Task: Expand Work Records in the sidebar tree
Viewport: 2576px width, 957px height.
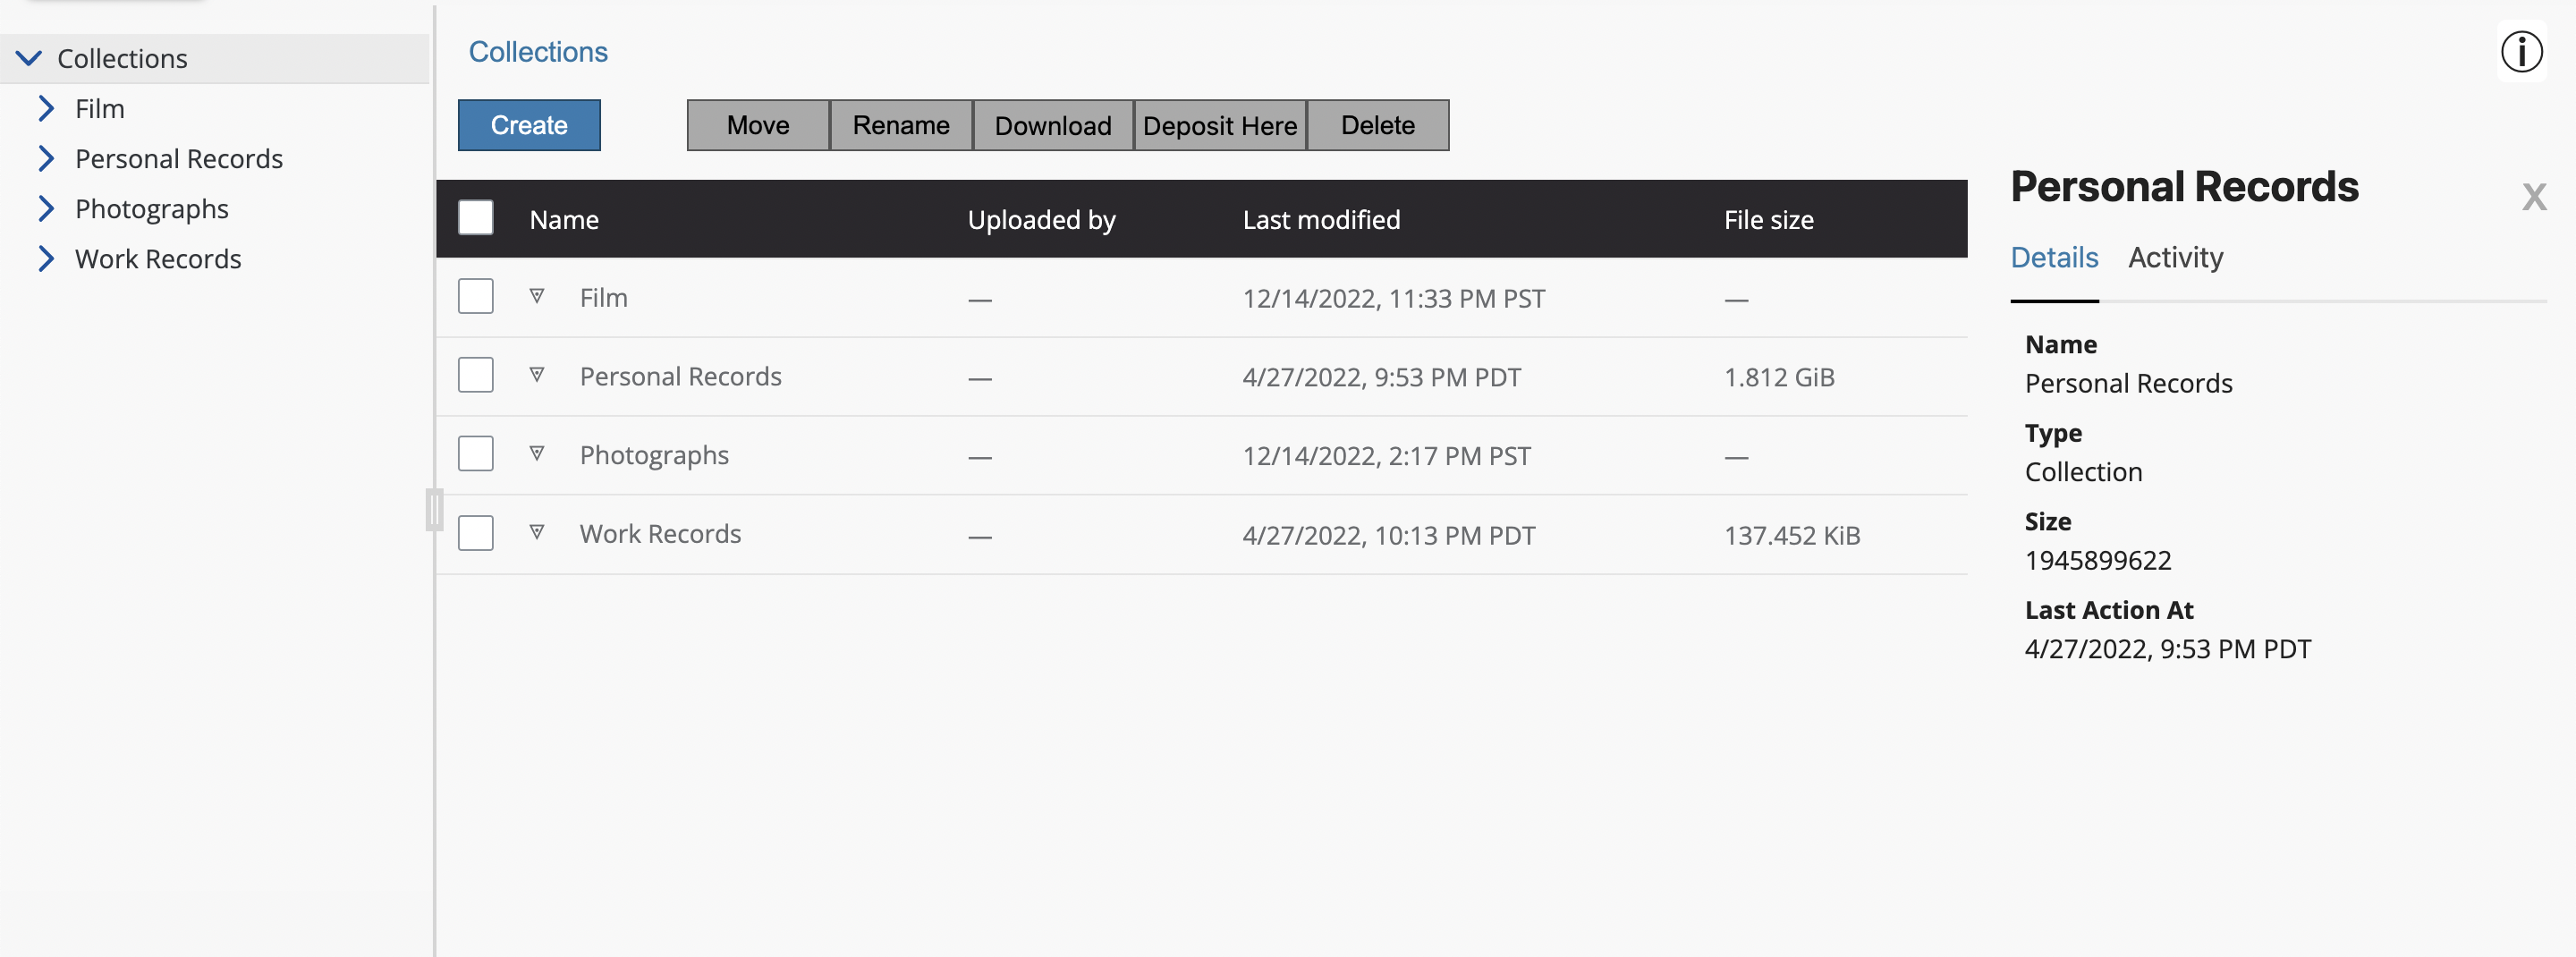Action: click(46, 259)
